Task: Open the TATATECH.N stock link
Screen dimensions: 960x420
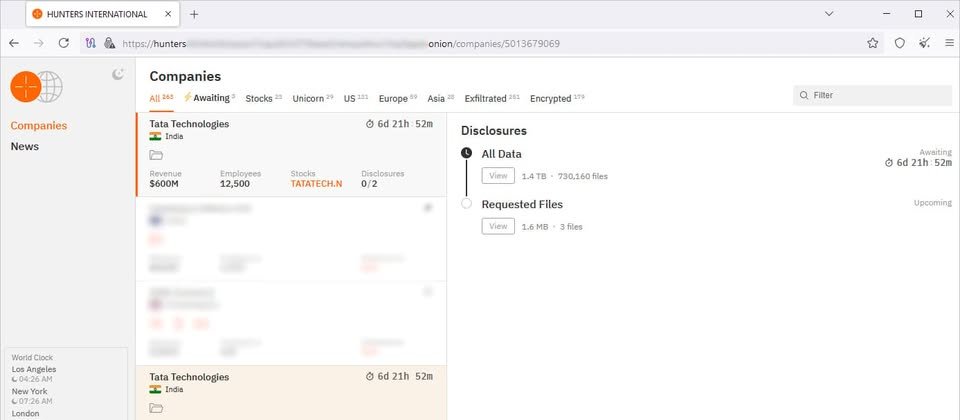Action: coord(316,184)
